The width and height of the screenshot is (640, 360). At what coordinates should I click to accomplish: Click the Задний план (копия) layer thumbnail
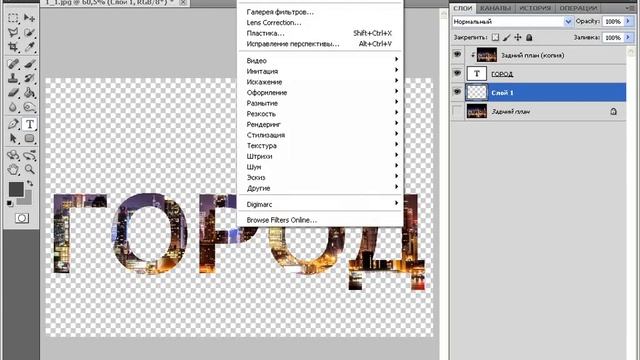click(487, 55)
